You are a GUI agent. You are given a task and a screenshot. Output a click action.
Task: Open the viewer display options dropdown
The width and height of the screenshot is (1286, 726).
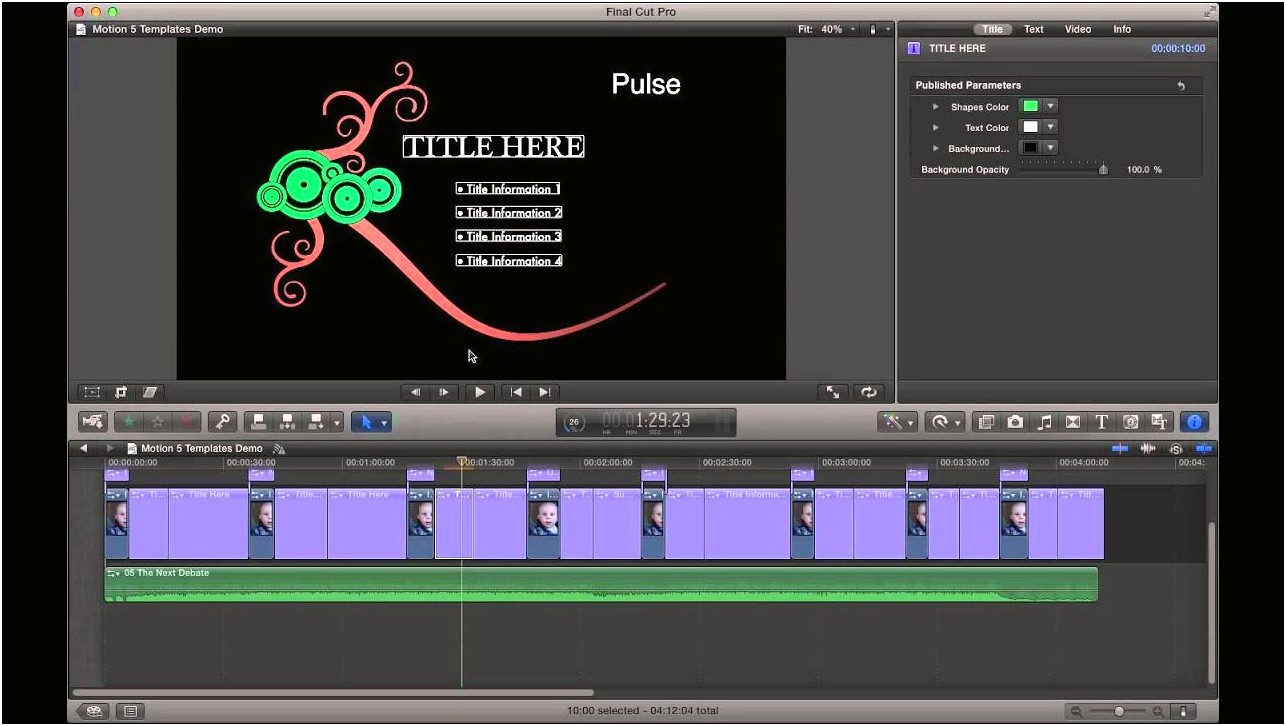(x=880, y=29)
